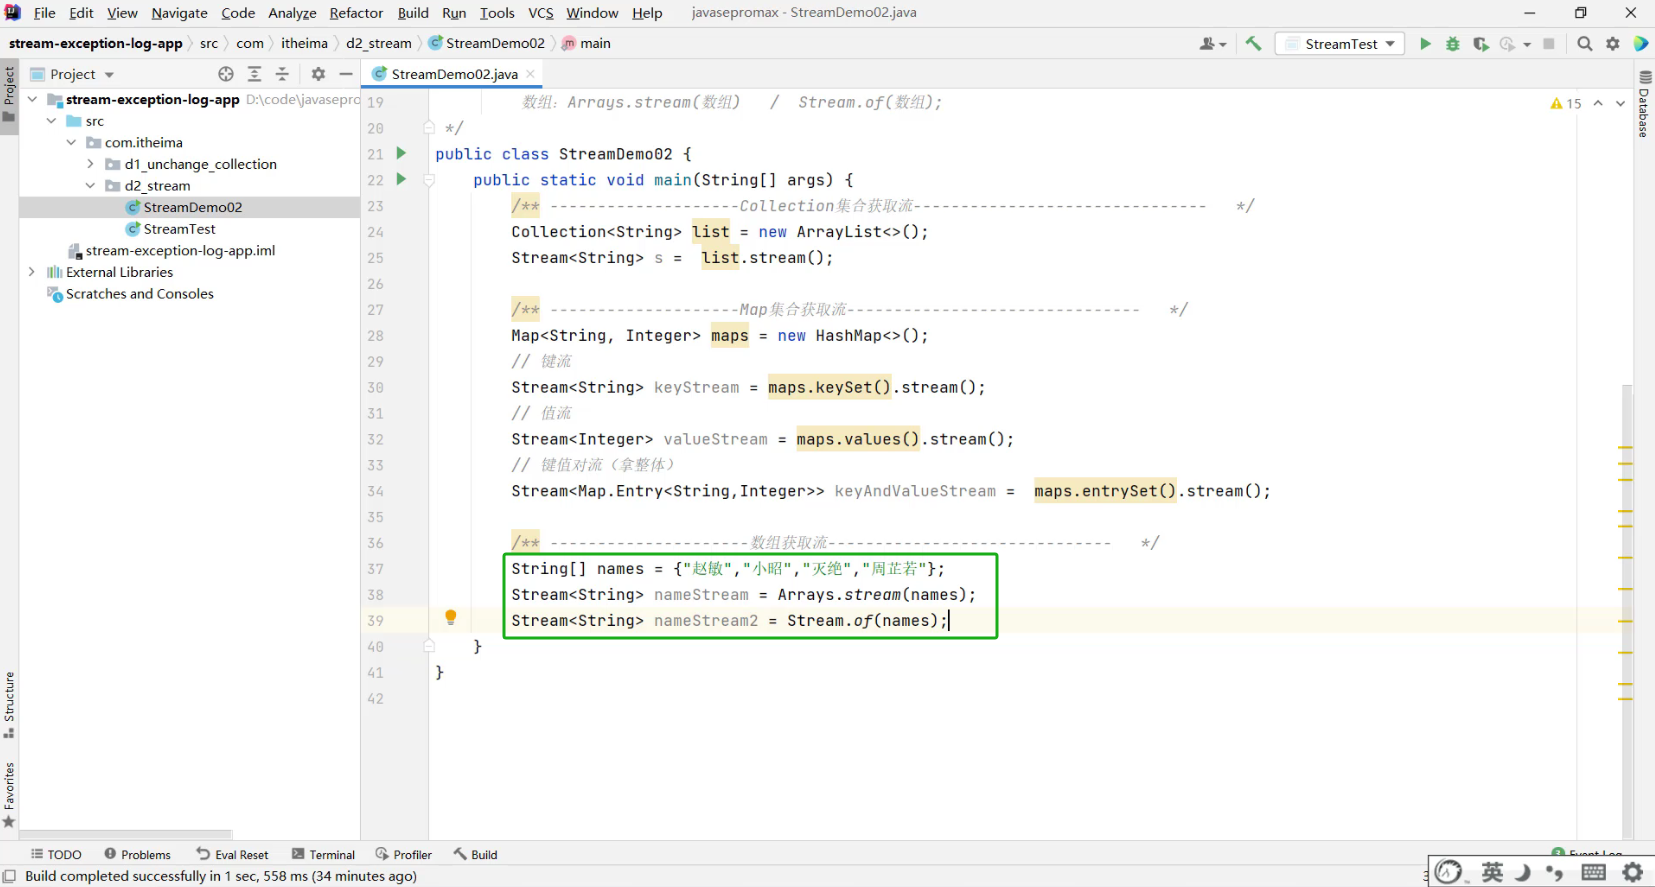Click the colorful plugin icon at the toolbar's far right
This screenshot has height=887, width=1655.
click(x=1641, y=44)
